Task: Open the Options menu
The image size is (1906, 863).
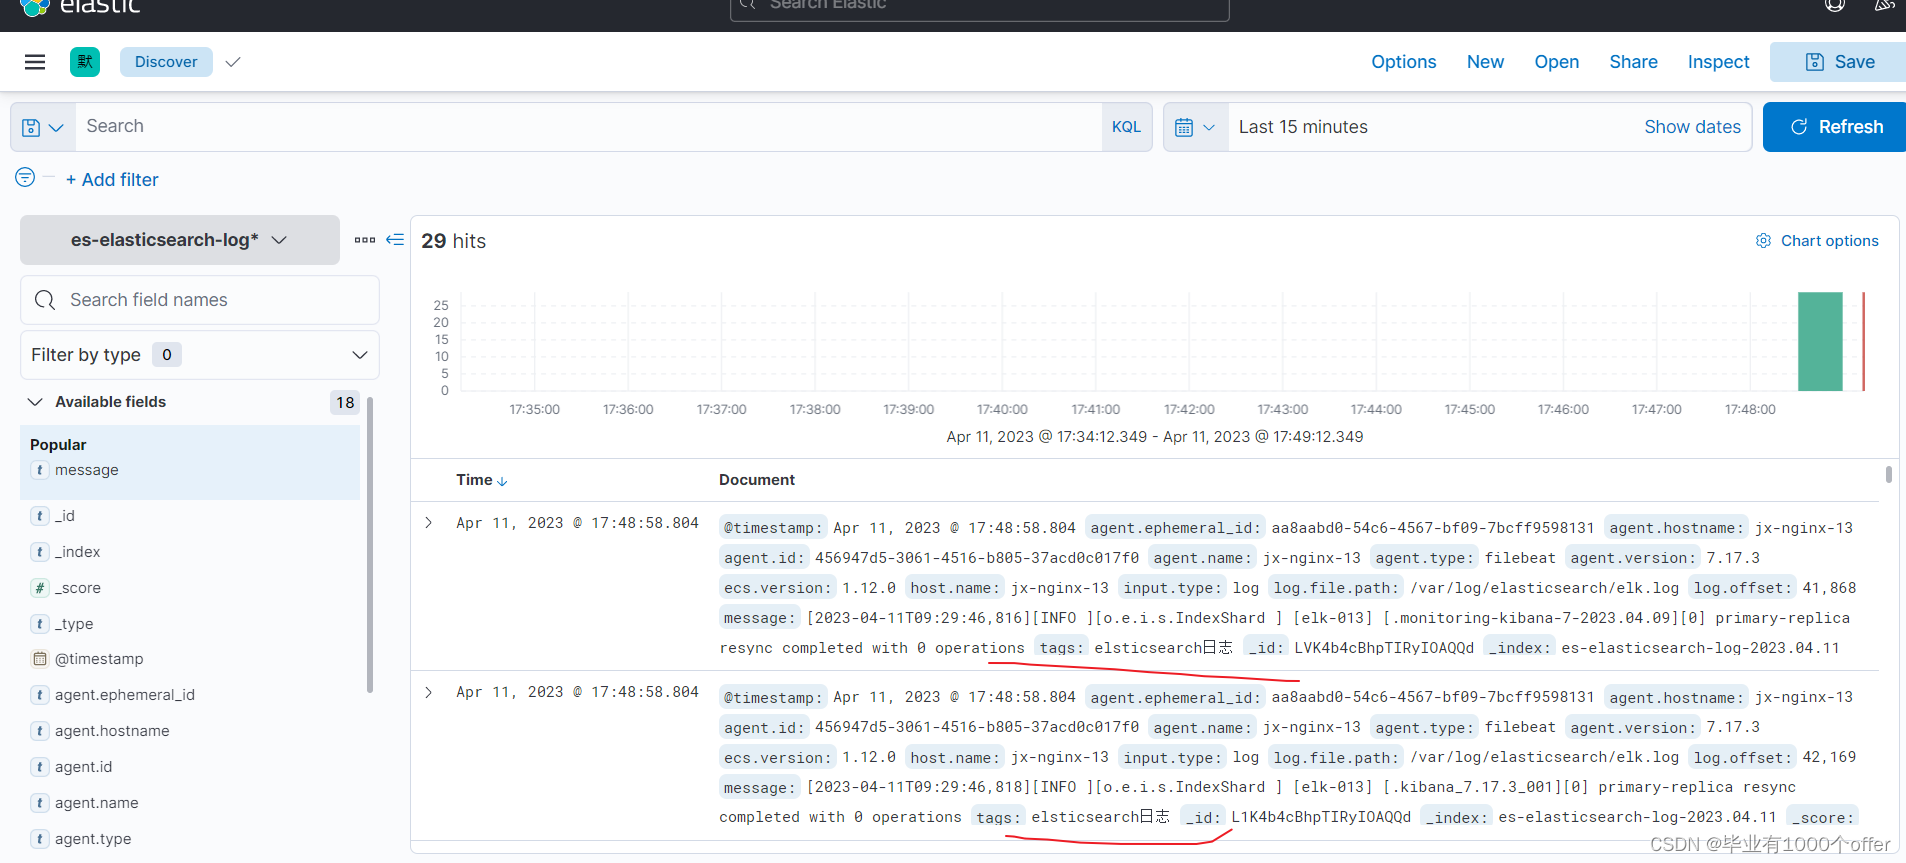Action: point(1404,62)
